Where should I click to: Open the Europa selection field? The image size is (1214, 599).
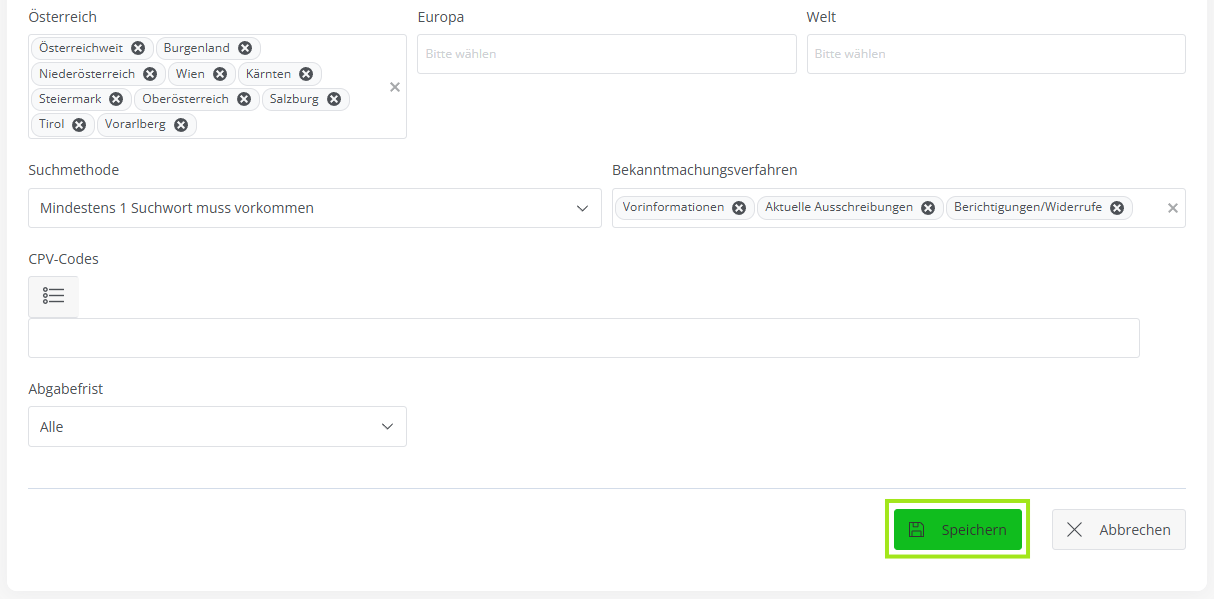tap(606, 54)
